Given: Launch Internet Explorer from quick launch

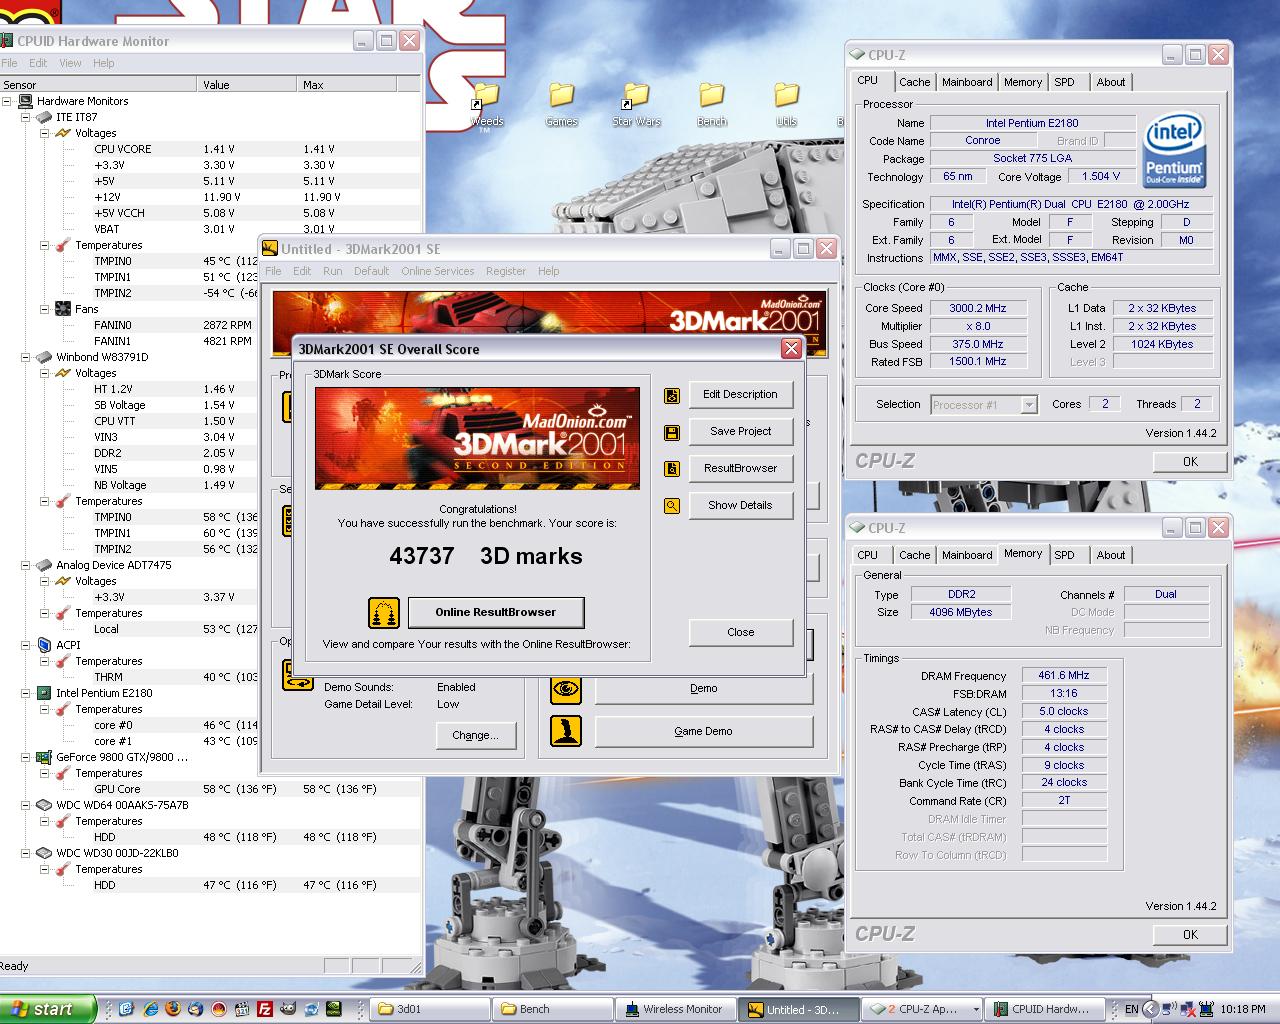Looking at the screenshot, I should (151, 1009).
